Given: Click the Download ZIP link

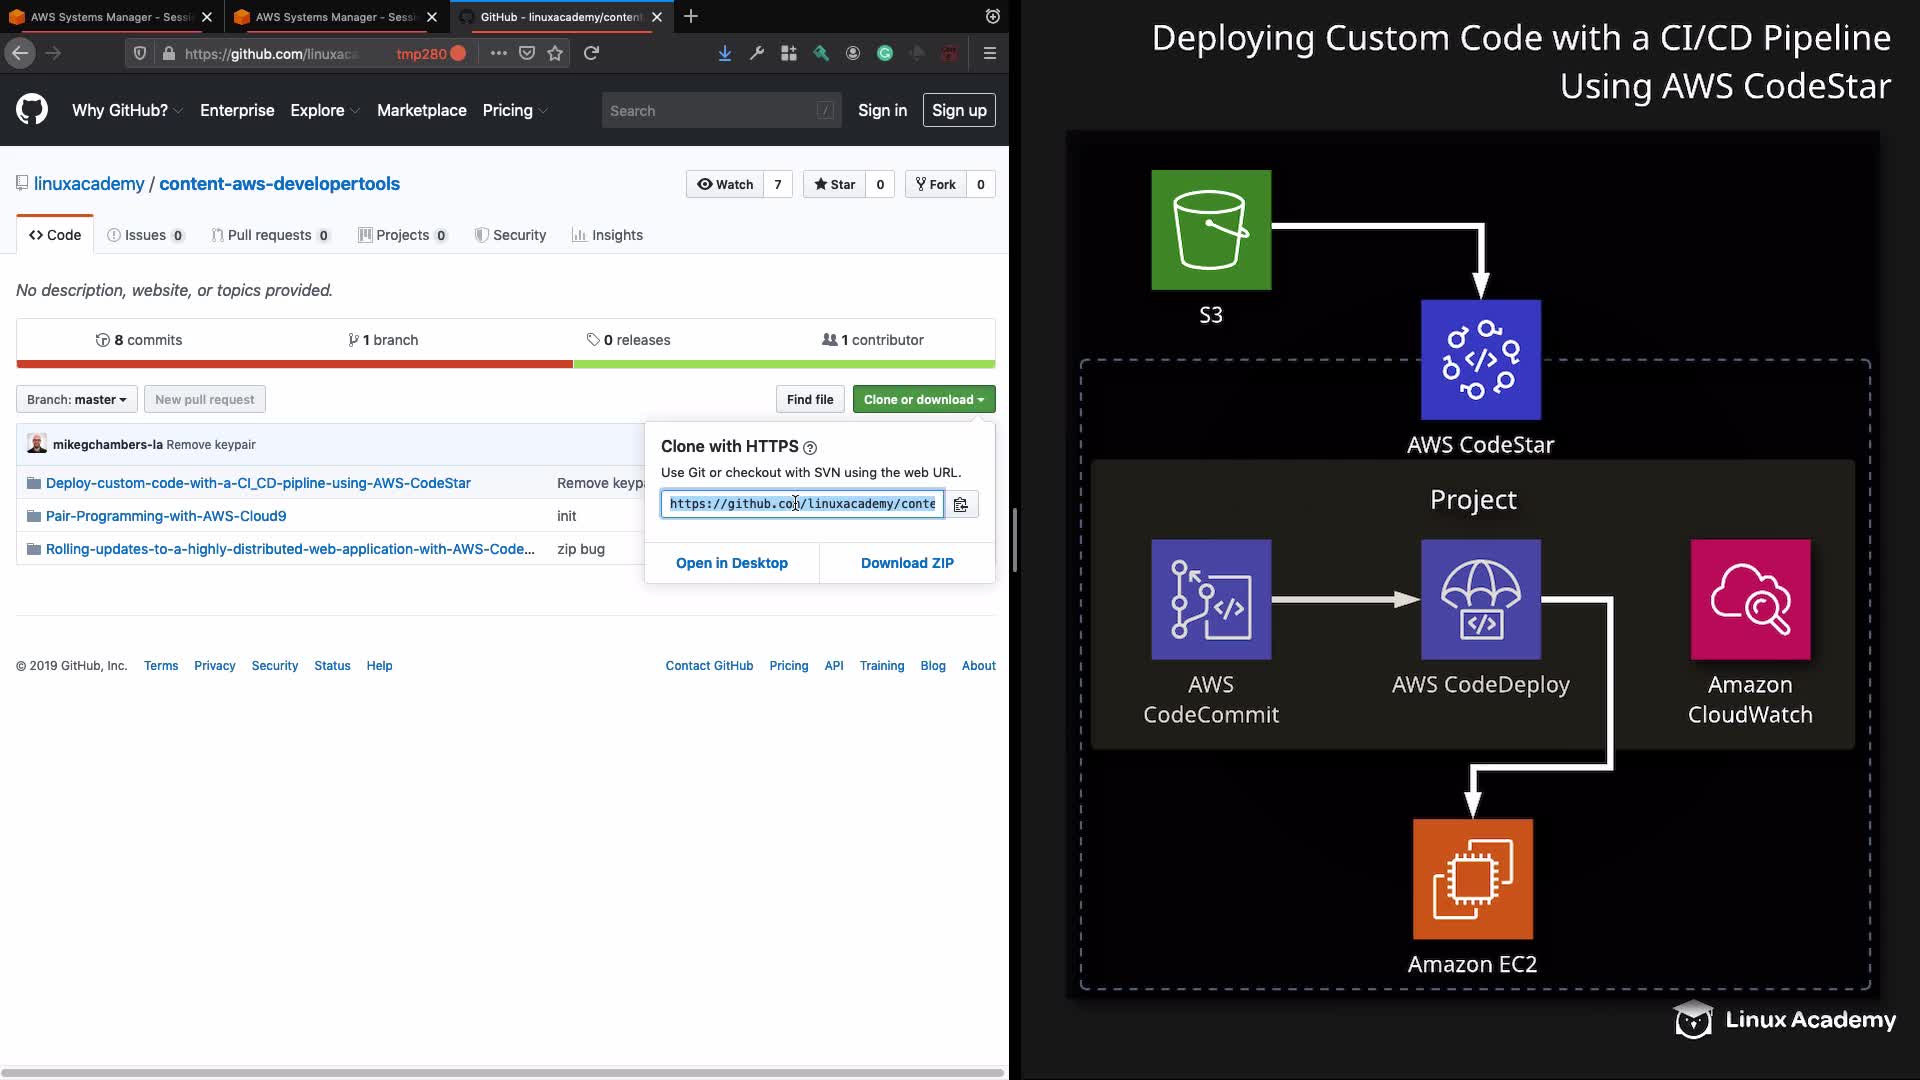Looking at the screenshot, I should 907,563.
